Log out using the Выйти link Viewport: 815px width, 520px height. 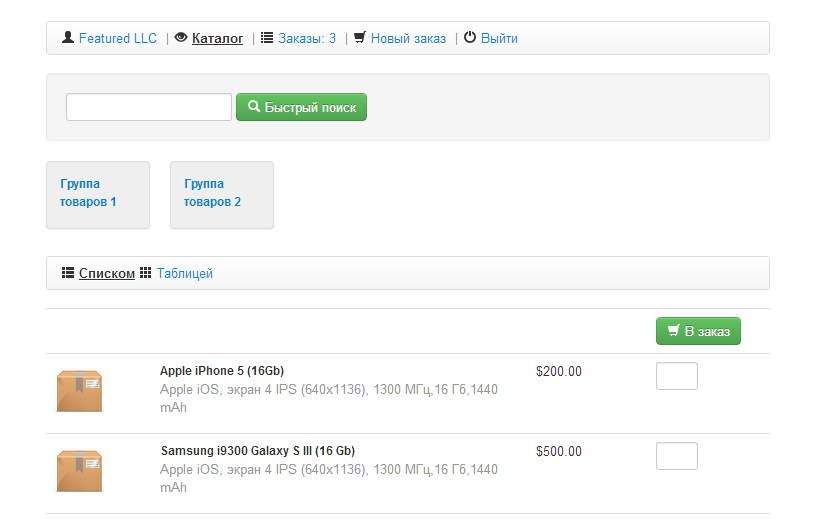tap(499, 38)
